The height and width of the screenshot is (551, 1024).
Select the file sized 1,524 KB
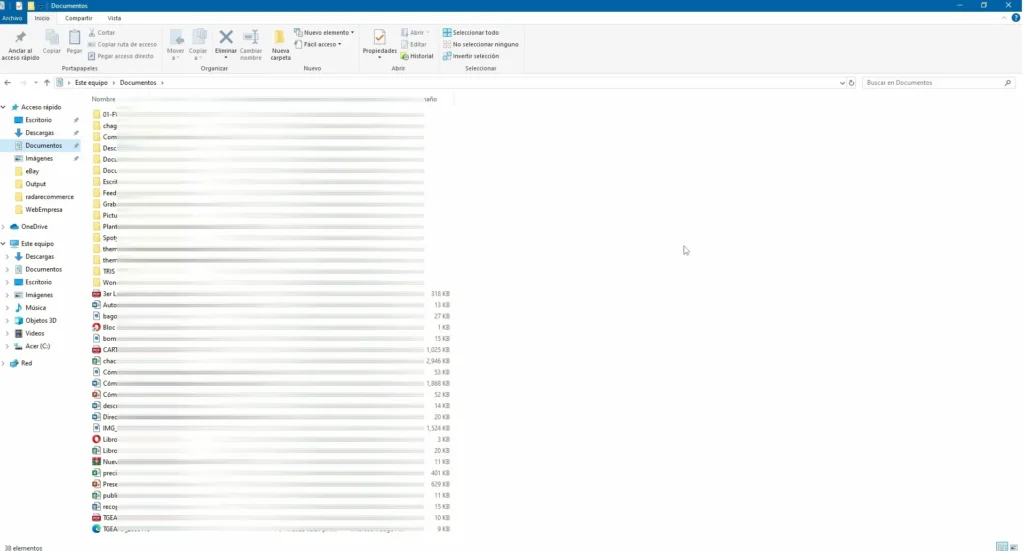(x=270, y=428)
